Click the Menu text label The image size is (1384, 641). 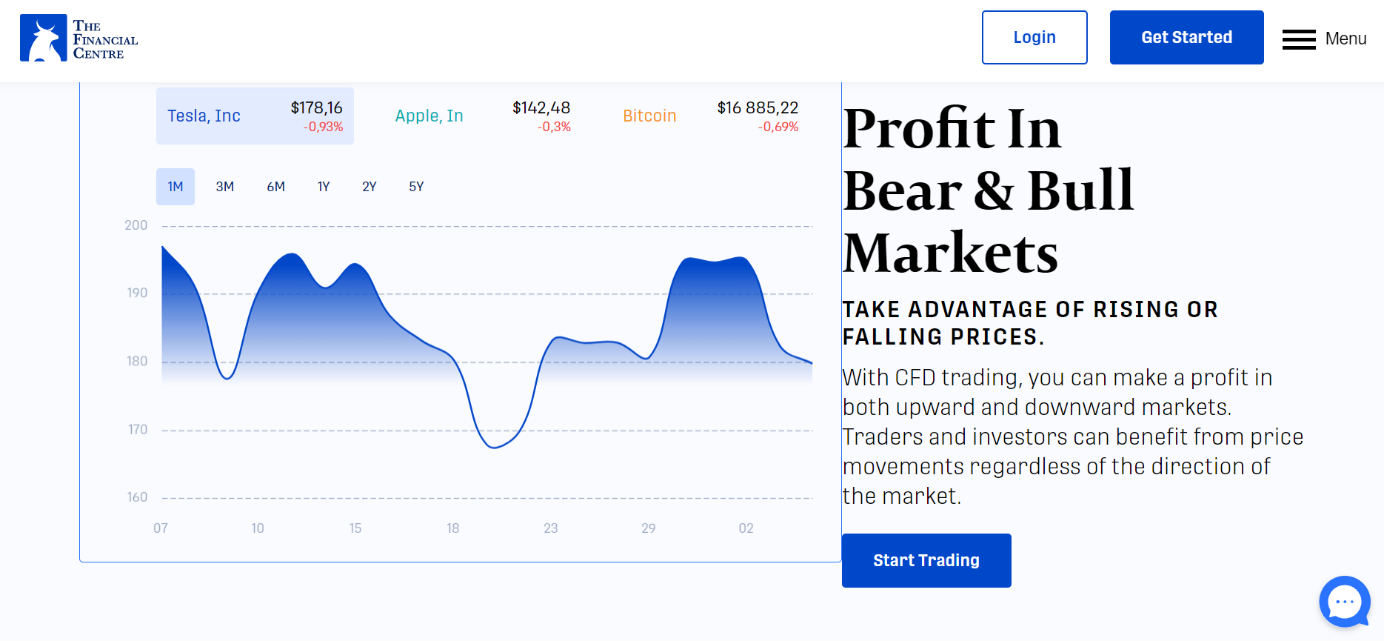coord(1345,39)
